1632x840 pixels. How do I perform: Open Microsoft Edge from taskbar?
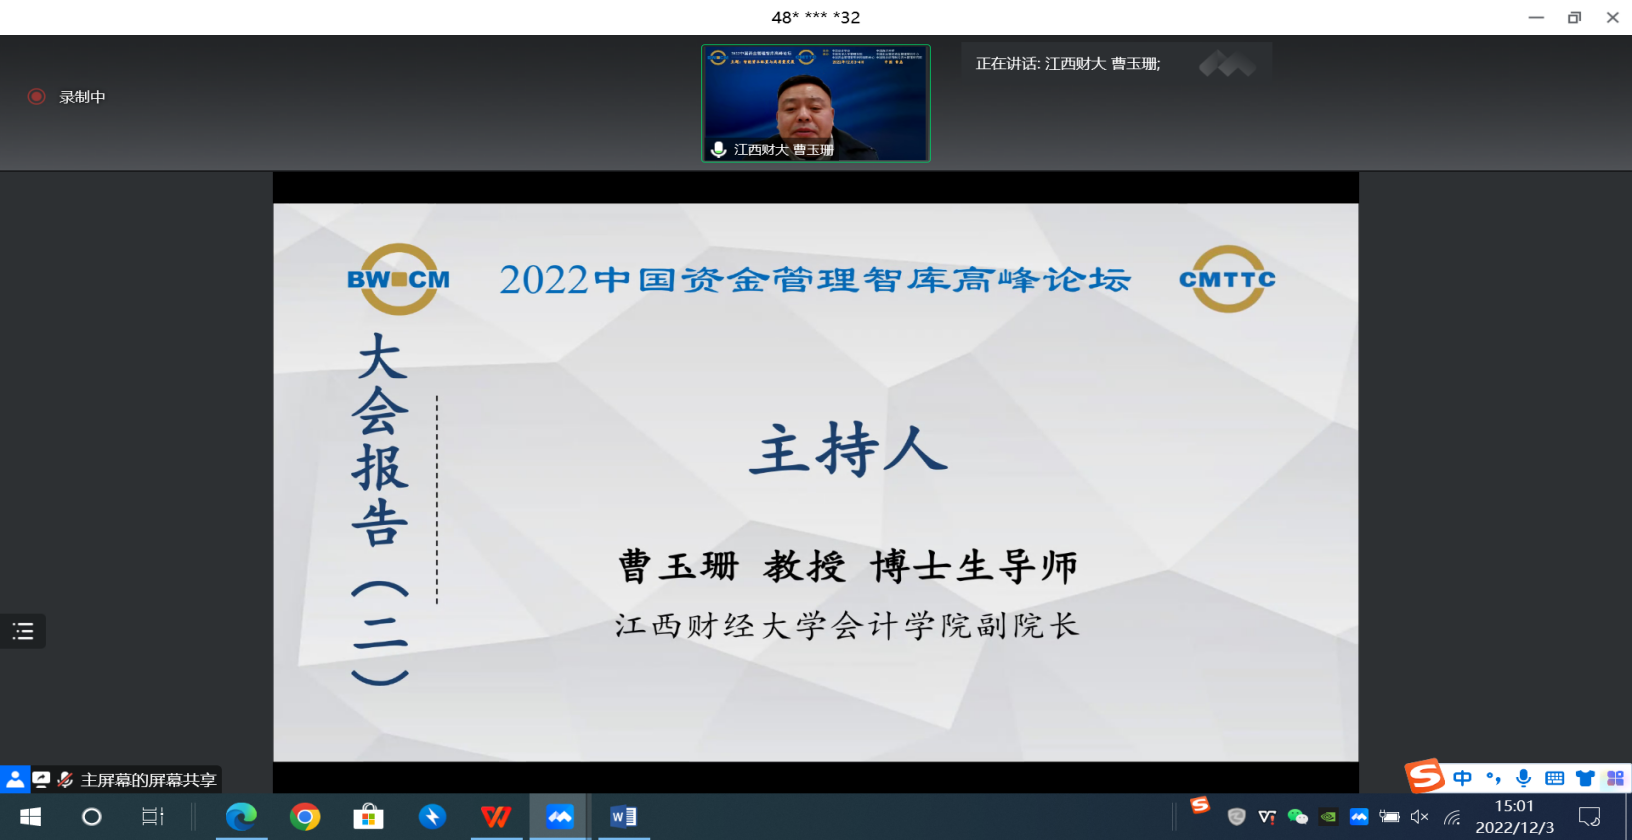point(241,817)
